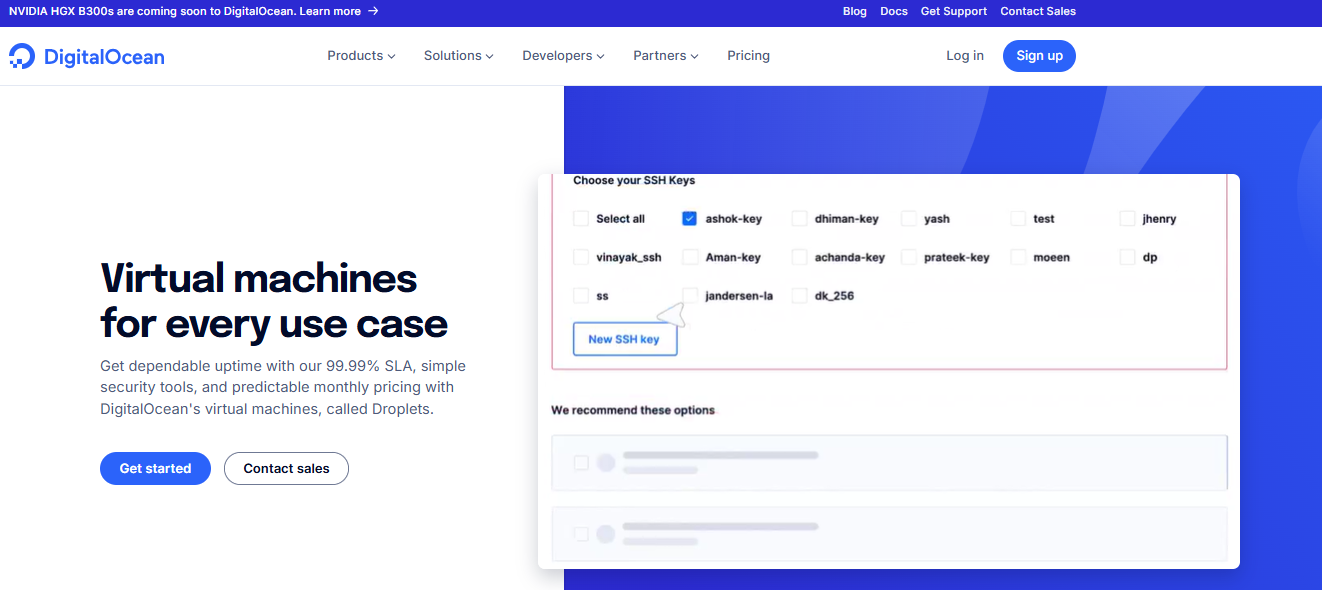Enable the Select all checkbox
Viewport: 1322px width, 590px height.
tap(581, 218)
